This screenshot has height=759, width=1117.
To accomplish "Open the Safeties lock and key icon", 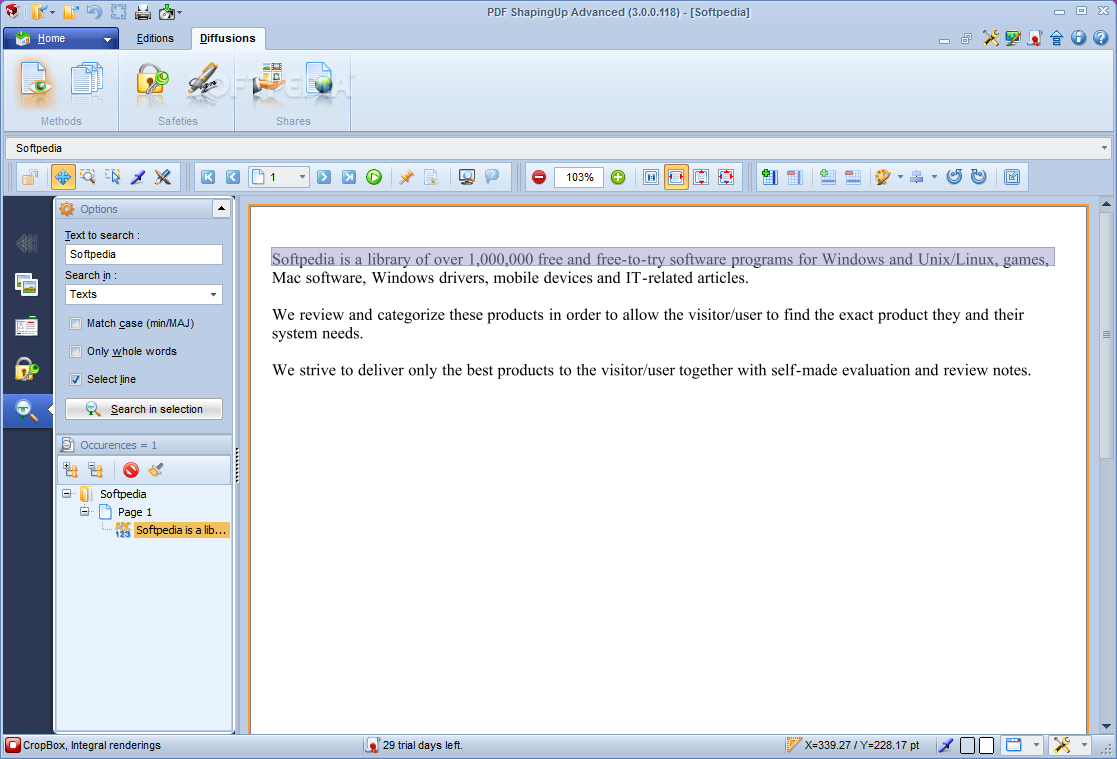I will [x=152, y=82].
